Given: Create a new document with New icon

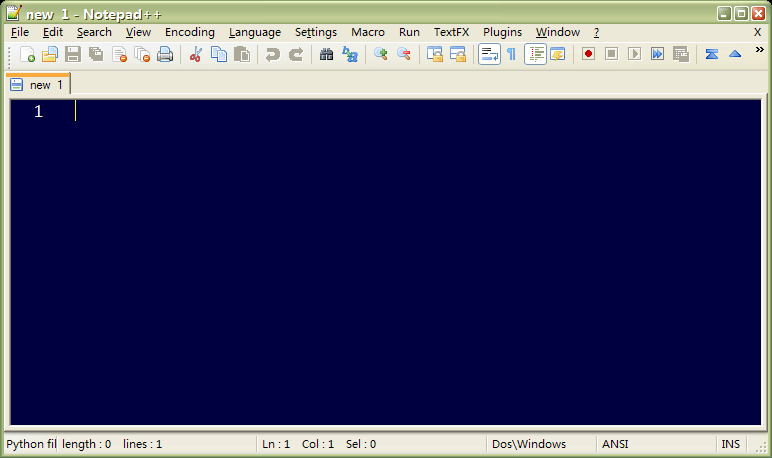Looking at the screenshot, I should pos(27,54).
